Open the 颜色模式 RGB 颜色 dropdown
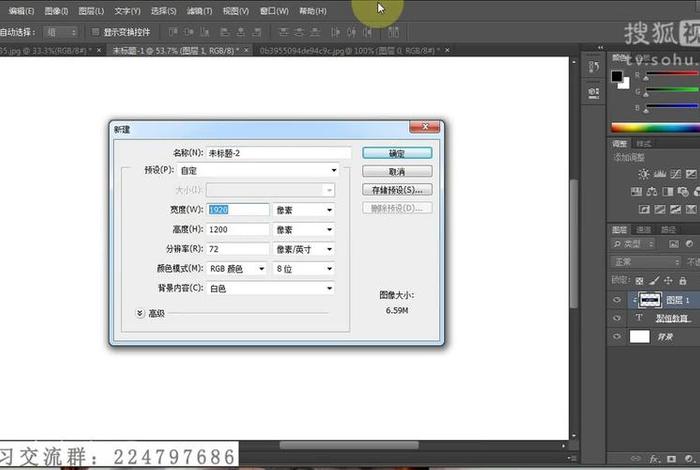Screen dimensions: 700x470 (x=237, y=269)
